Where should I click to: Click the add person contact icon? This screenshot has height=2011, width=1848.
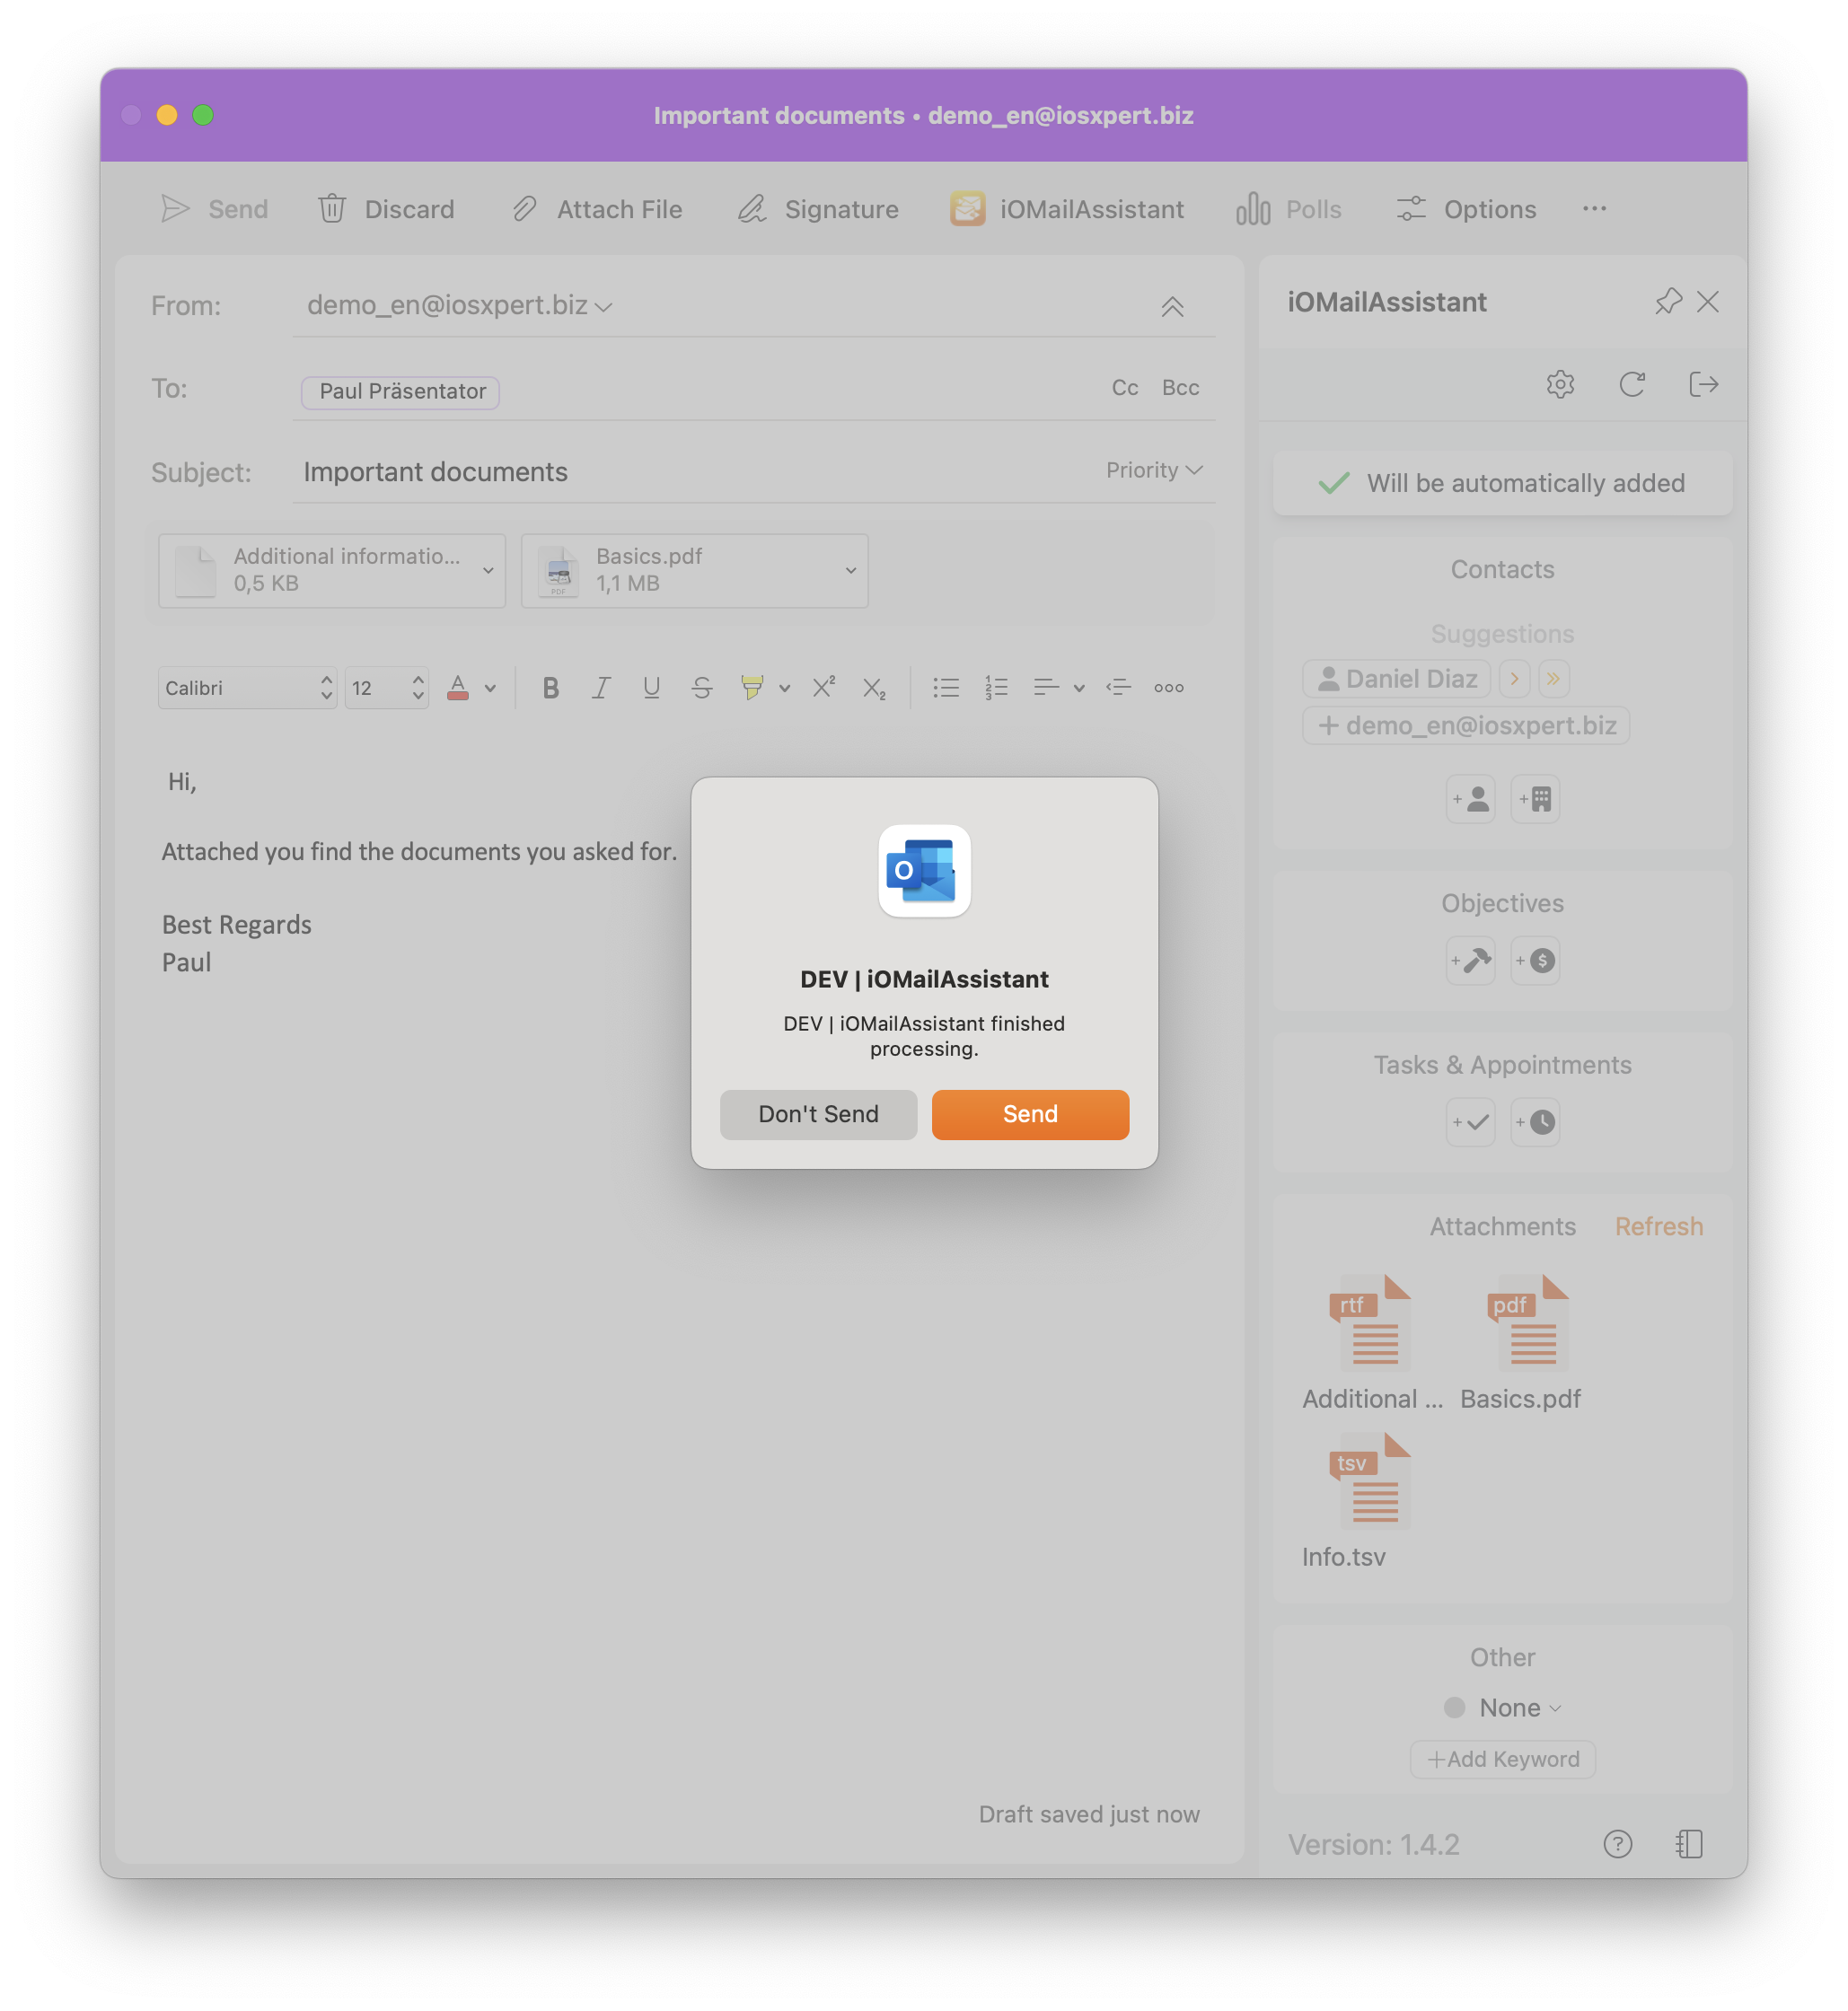[x=1470, y=799]
